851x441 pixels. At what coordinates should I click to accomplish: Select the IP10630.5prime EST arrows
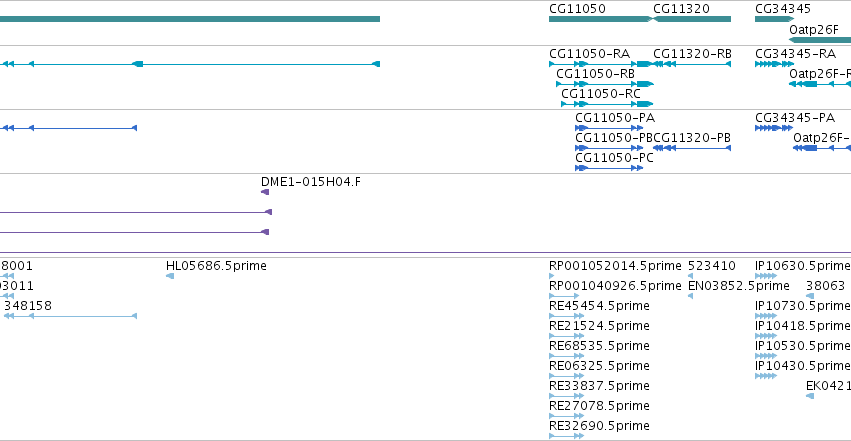tap(766, 276)
